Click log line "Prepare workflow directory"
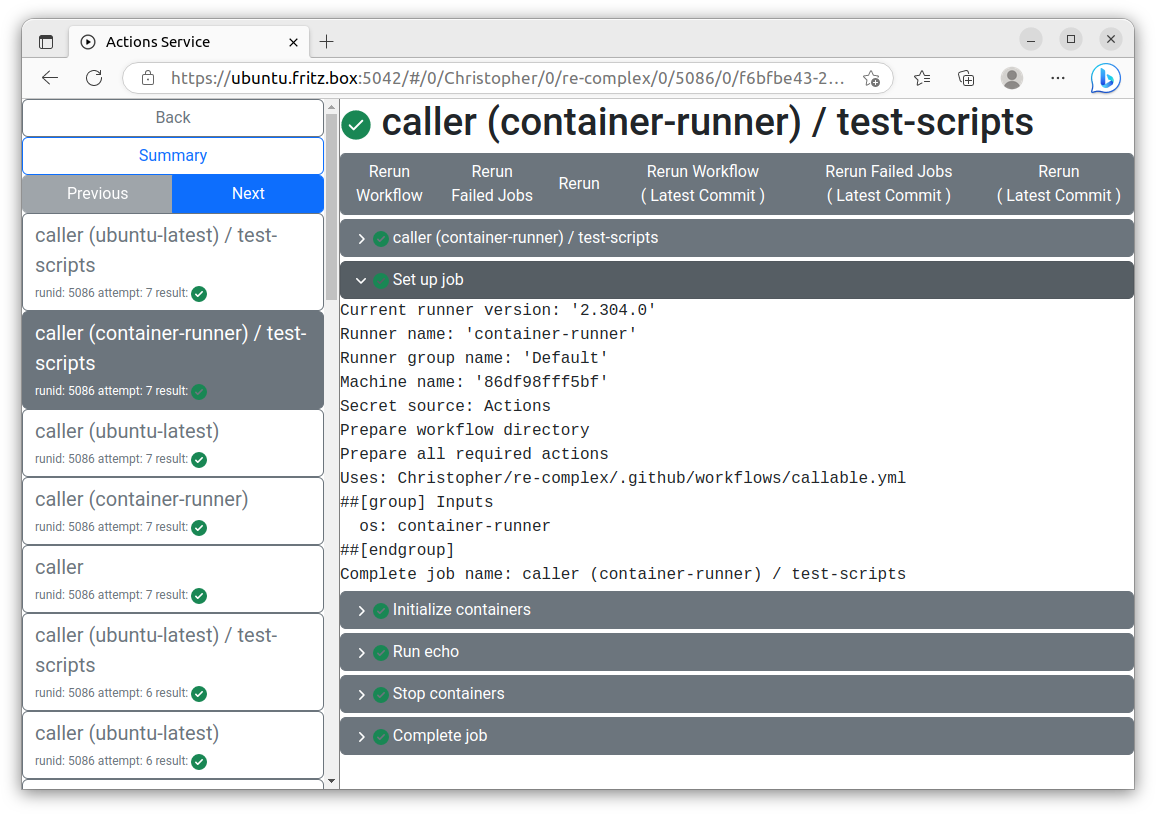 tap(464, 430)
